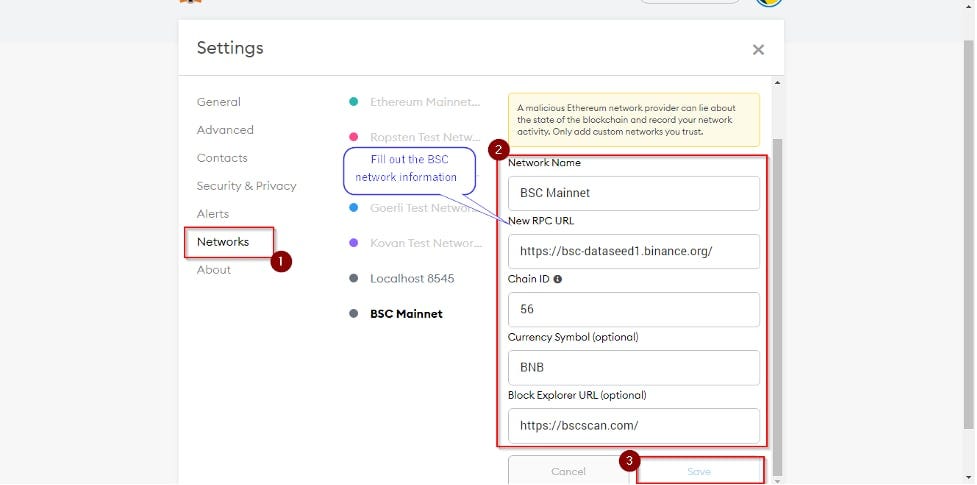Switch to the Networks settings section
977x485 pixels.
click(x=223, y=242)
